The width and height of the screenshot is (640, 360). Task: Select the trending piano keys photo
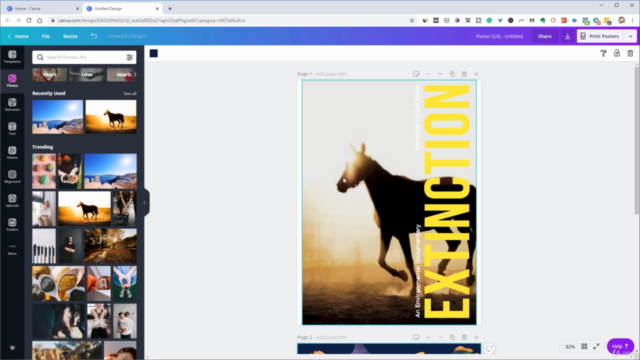(x=44, y=246)
